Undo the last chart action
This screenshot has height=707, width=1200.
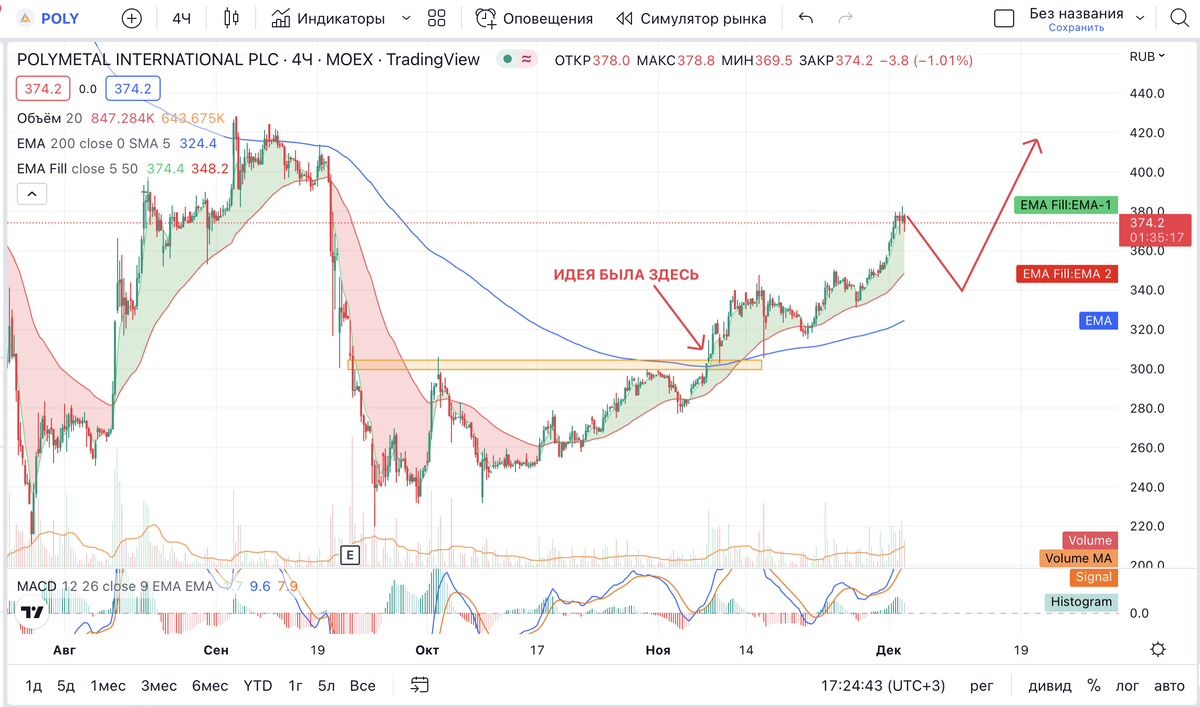pyautogui.click(x=806, y=19)
